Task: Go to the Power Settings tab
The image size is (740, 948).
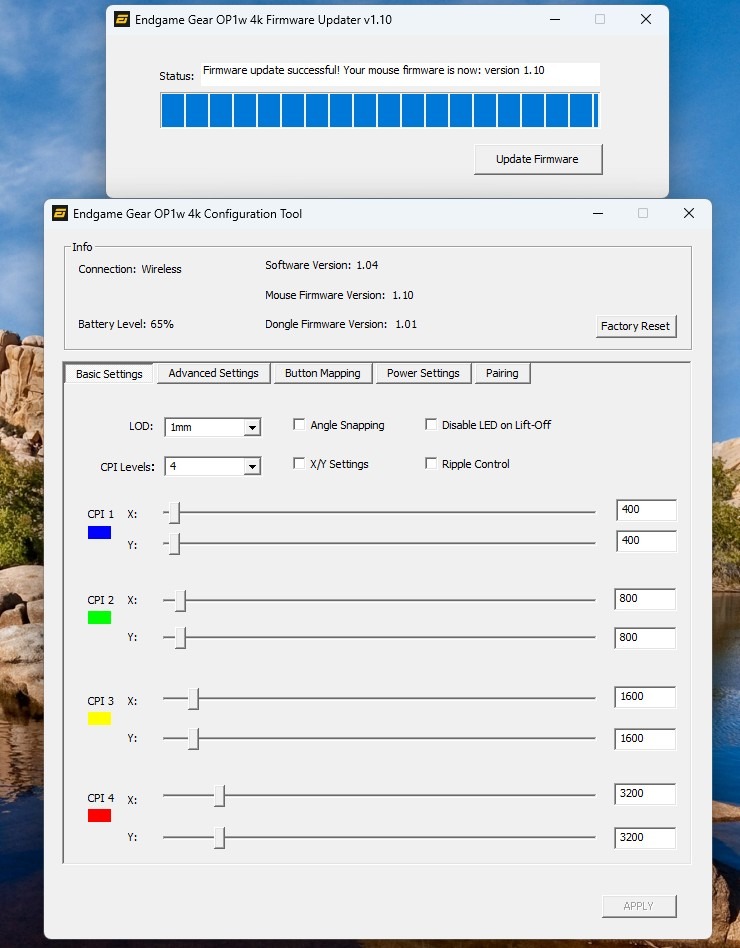Action: coord(423,373)
